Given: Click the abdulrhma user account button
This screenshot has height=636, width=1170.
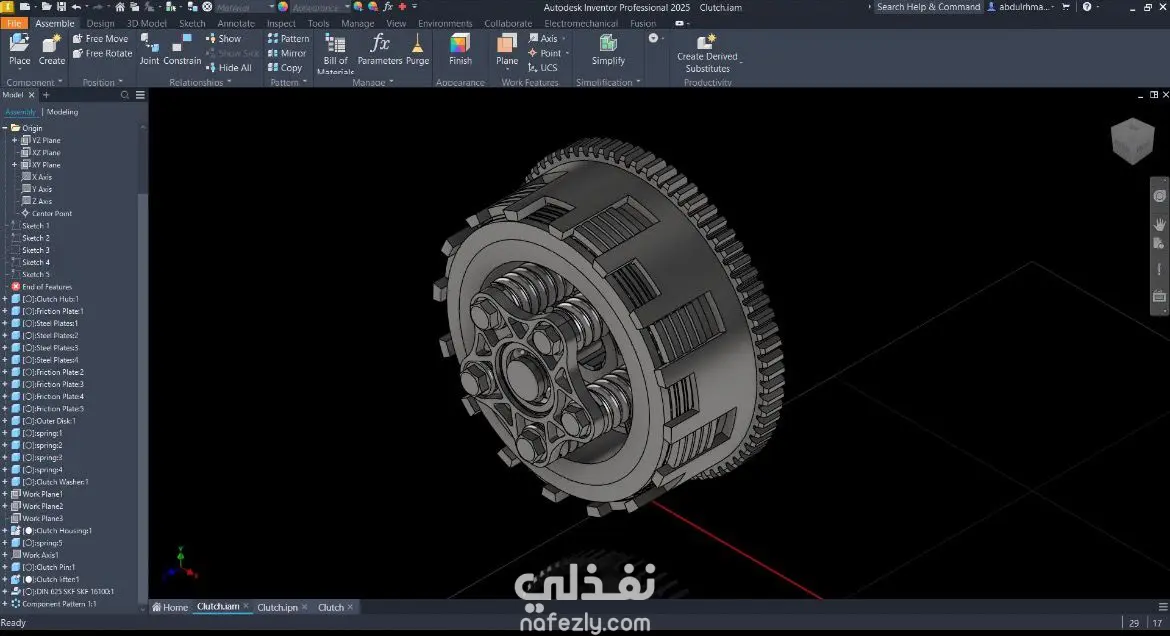Looking at the screenshot, I should (1021, 7).
